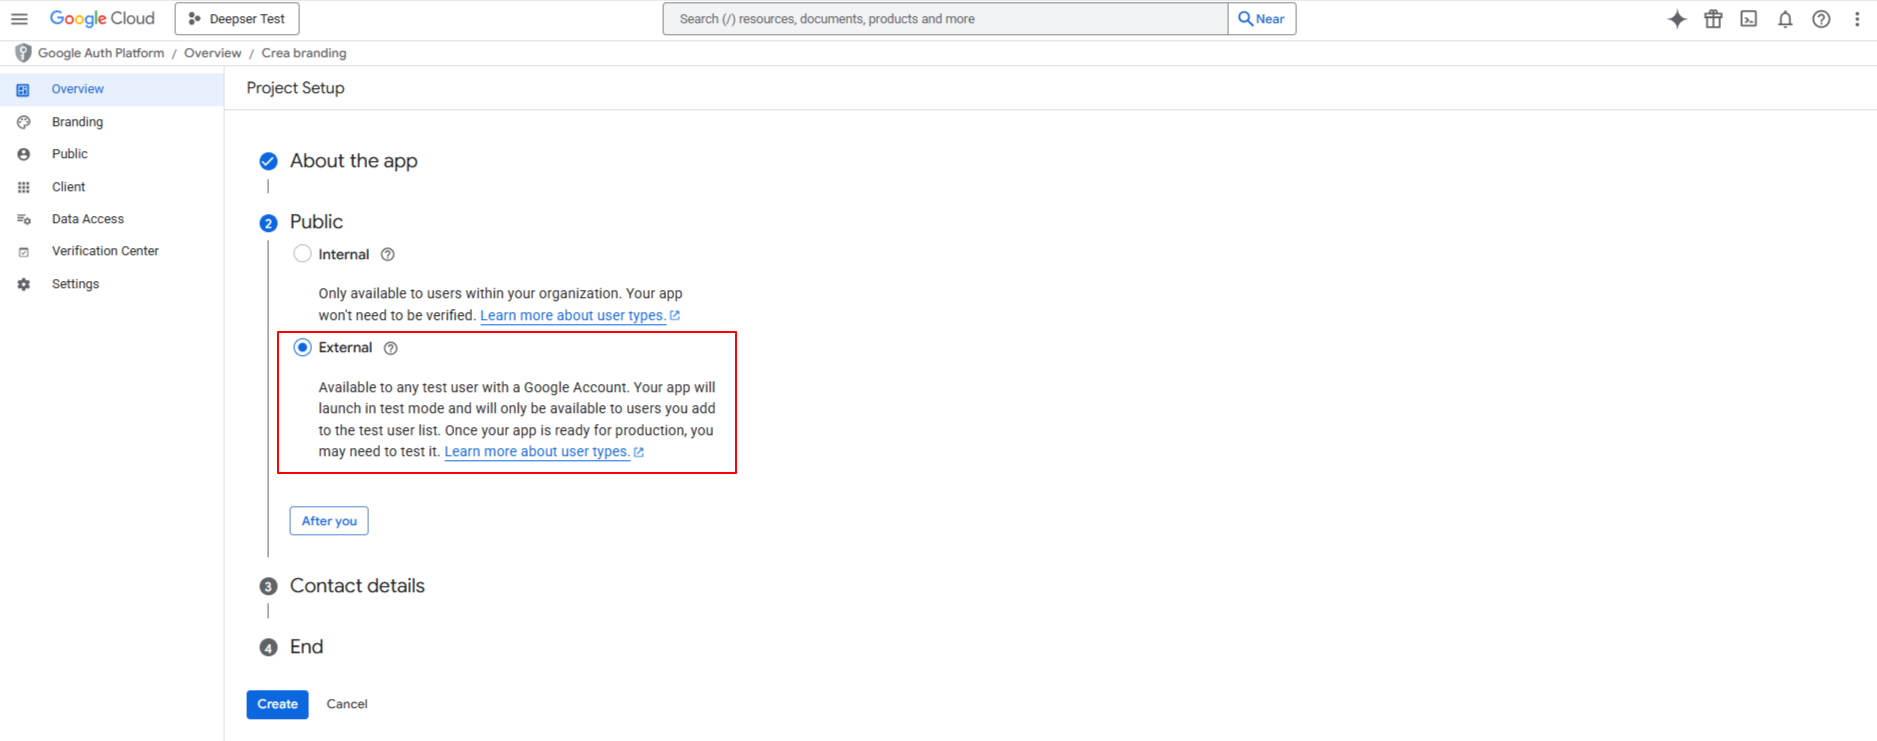Click the step 4 End badge

coord(268,648)
